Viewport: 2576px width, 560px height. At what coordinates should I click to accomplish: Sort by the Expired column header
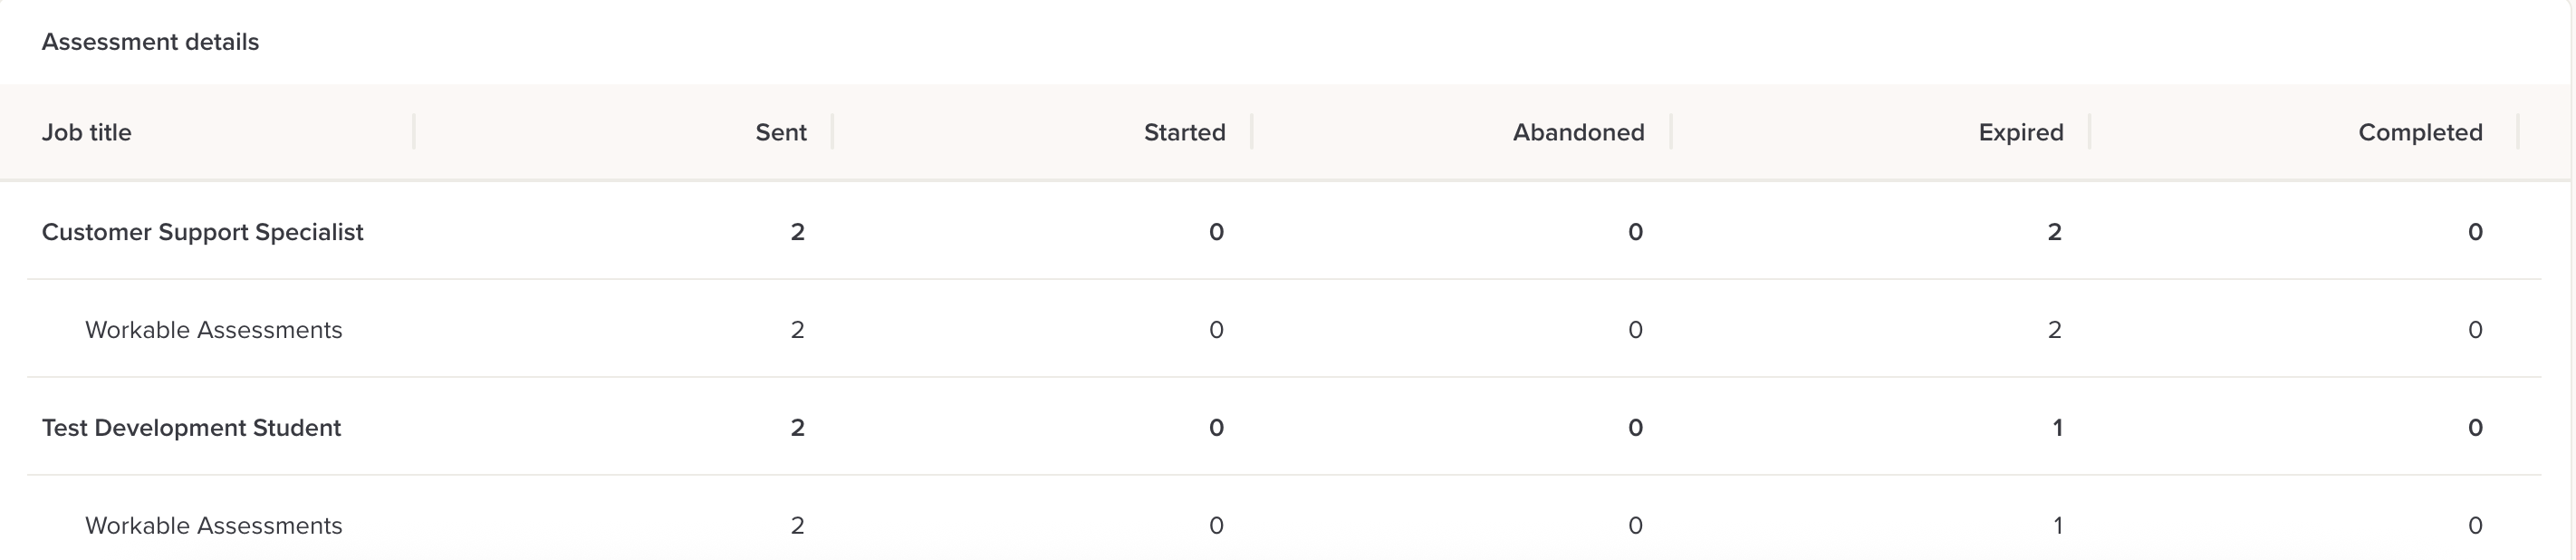(2020, 133)
